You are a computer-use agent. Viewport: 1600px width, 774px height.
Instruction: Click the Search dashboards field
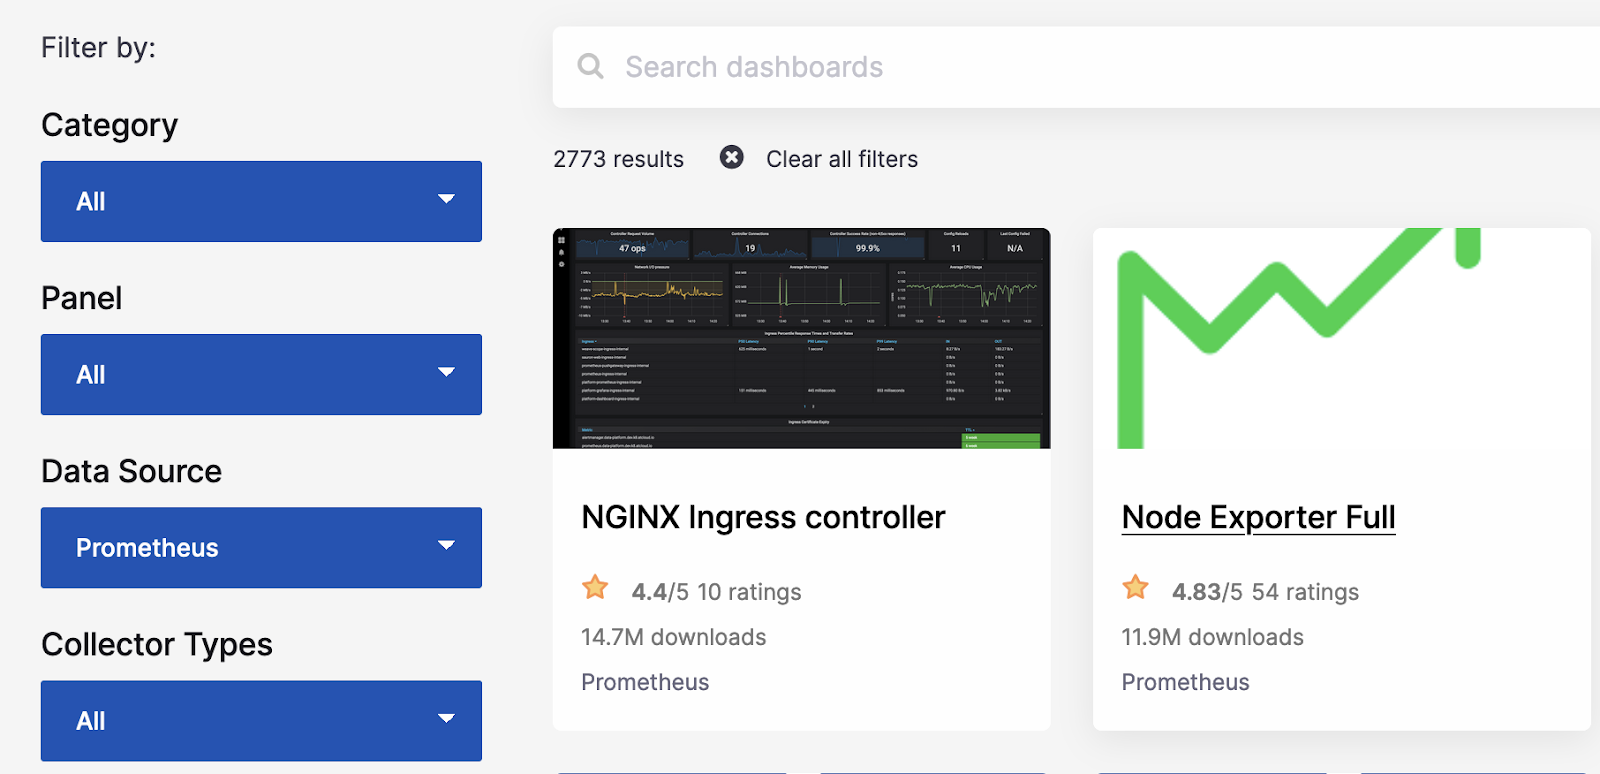pyautogui.click(x=1076, y=67)
